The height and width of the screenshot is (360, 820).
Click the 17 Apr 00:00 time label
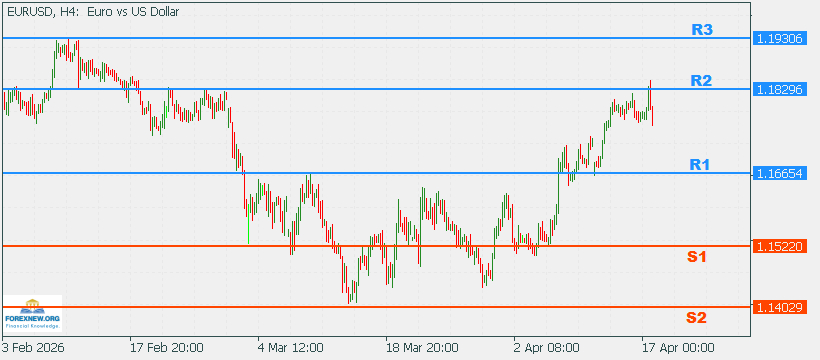click(678, 348)
